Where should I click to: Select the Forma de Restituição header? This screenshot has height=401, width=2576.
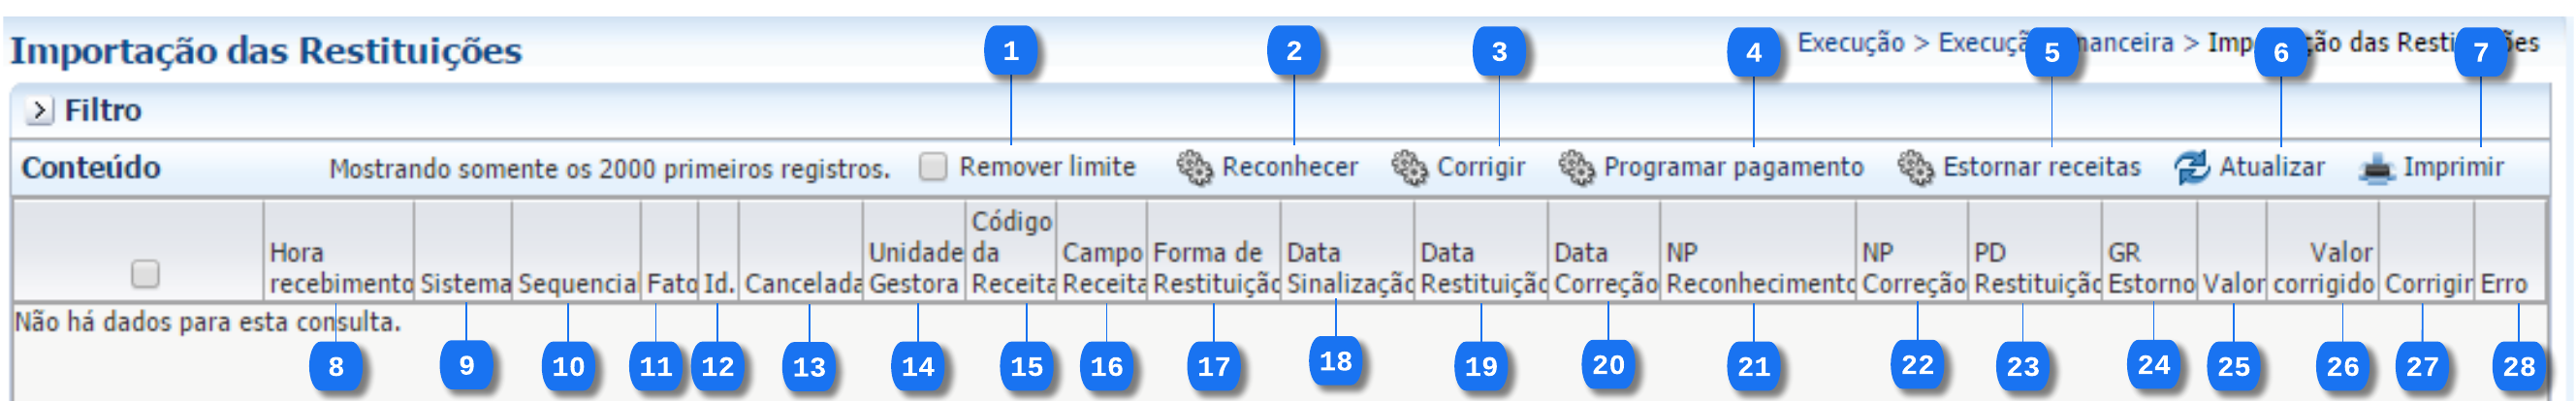[1214, 268]
